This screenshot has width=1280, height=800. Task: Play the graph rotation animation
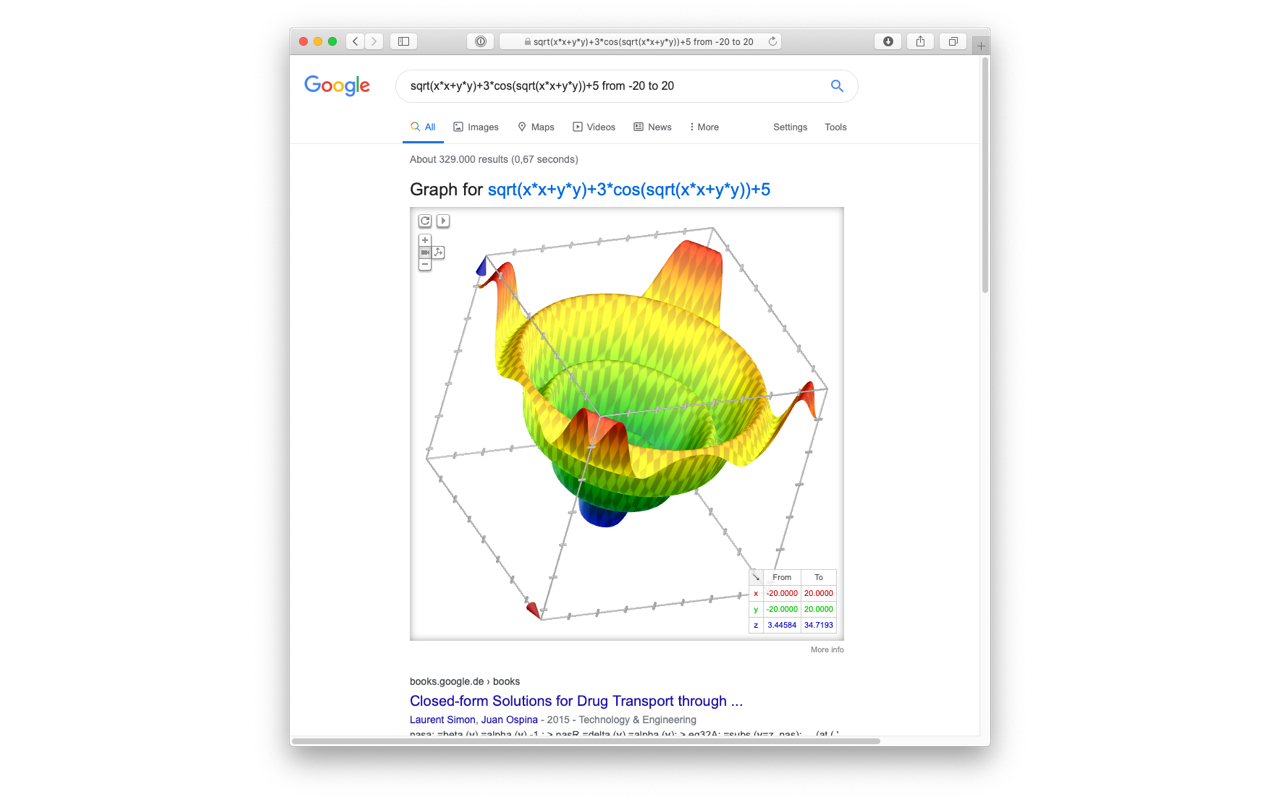click(x=443, y=221)
